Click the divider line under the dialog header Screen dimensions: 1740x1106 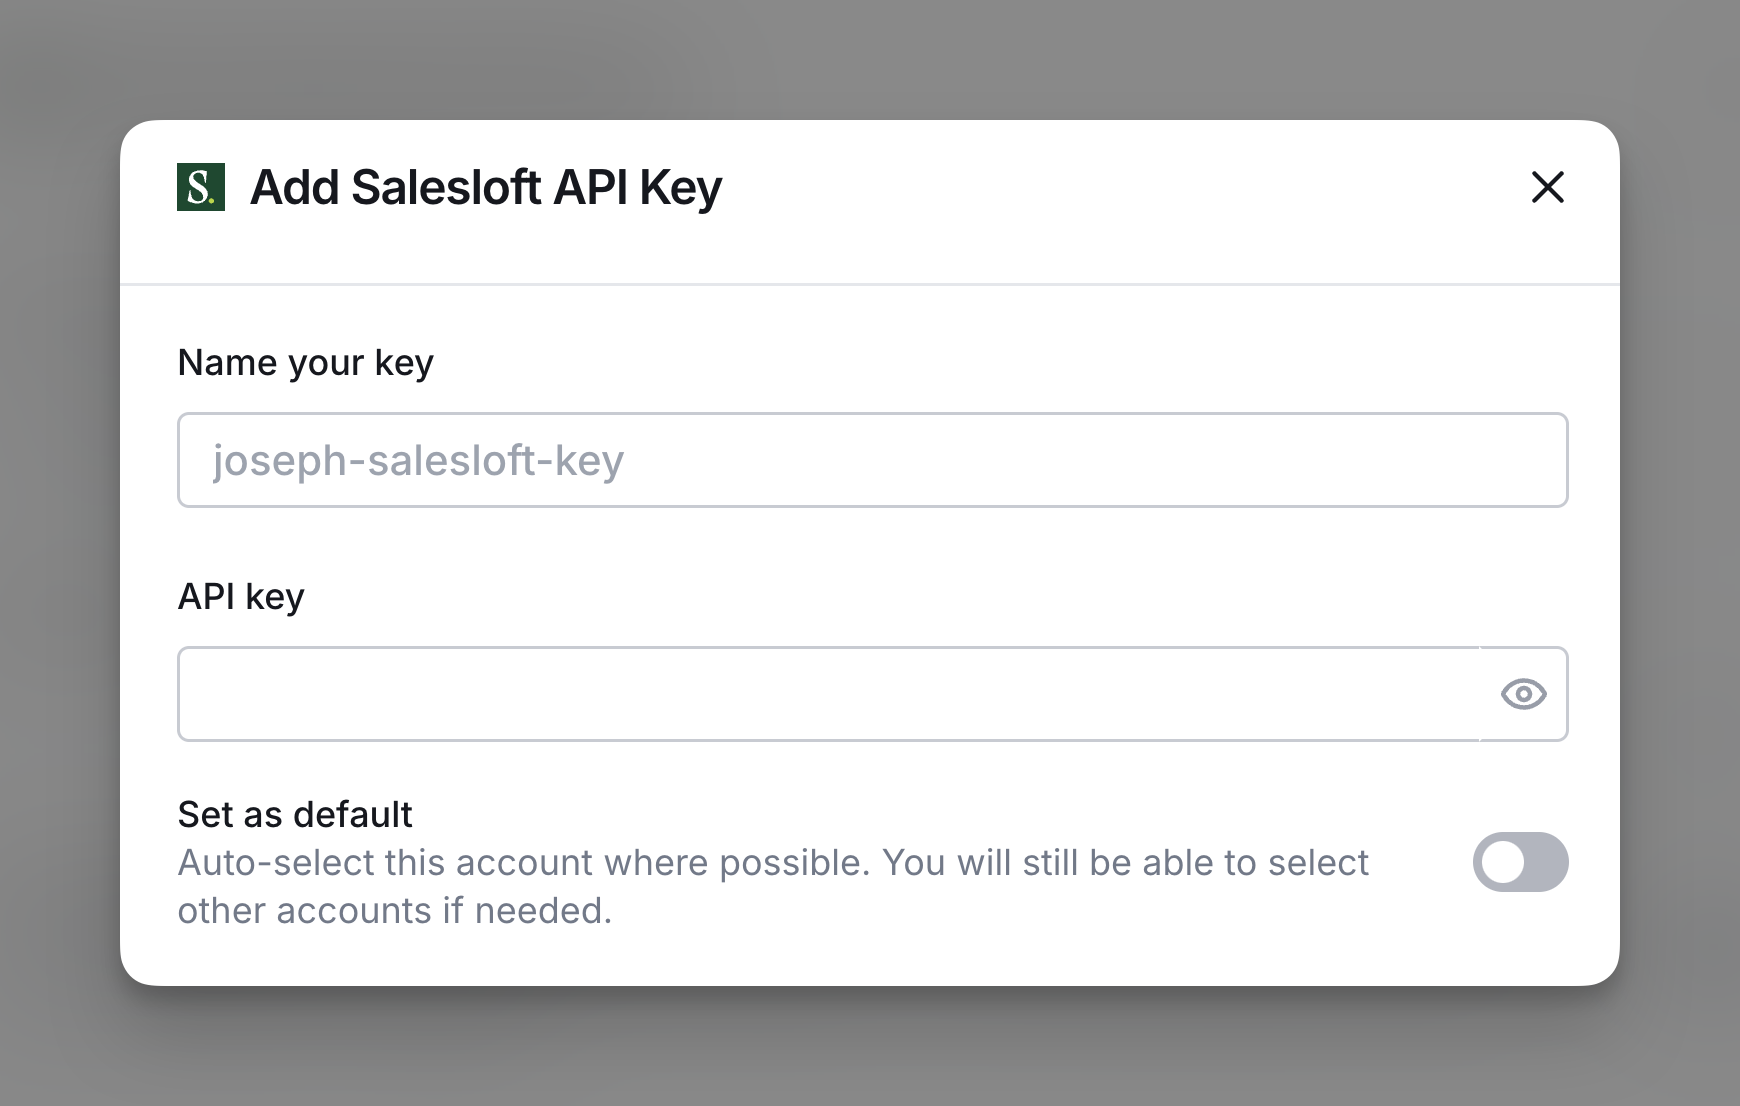coord(870,285)
